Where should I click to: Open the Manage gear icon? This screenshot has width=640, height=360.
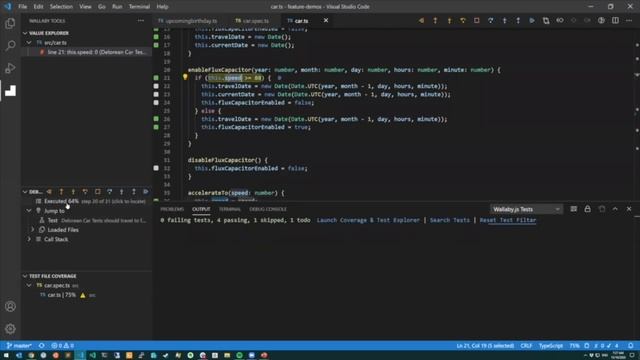click(10, 329)
